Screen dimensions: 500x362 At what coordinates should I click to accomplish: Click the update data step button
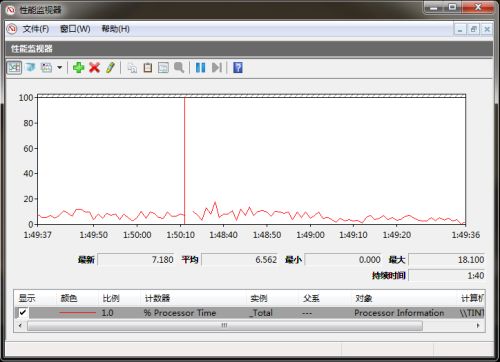(217, 68)
